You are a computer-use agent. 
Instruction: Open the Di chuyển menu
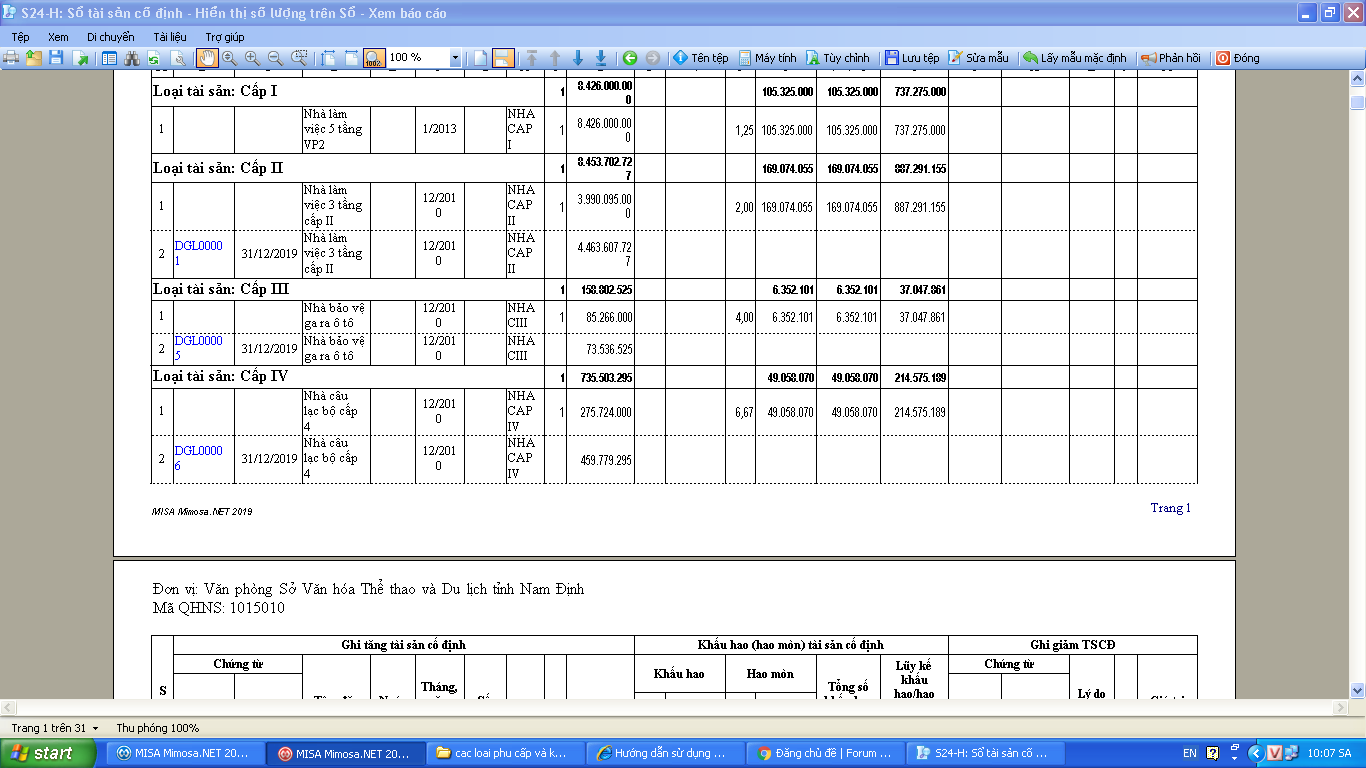point(110,37)
